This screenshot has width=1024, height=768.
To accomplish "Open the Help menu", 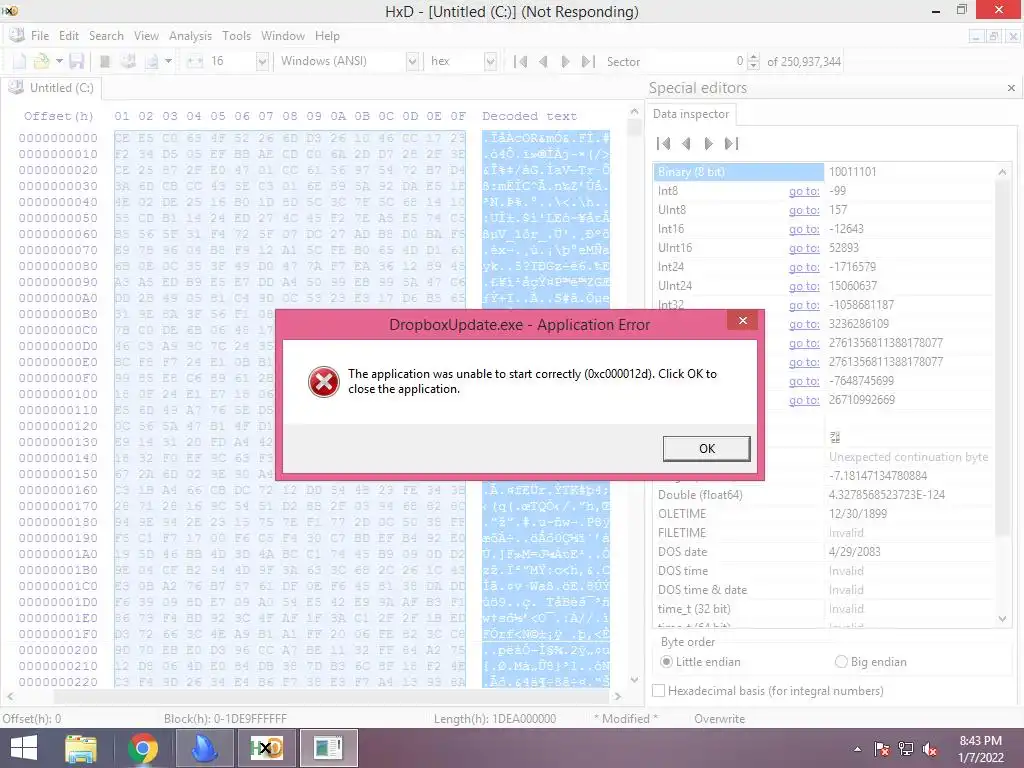I will 327,36.
